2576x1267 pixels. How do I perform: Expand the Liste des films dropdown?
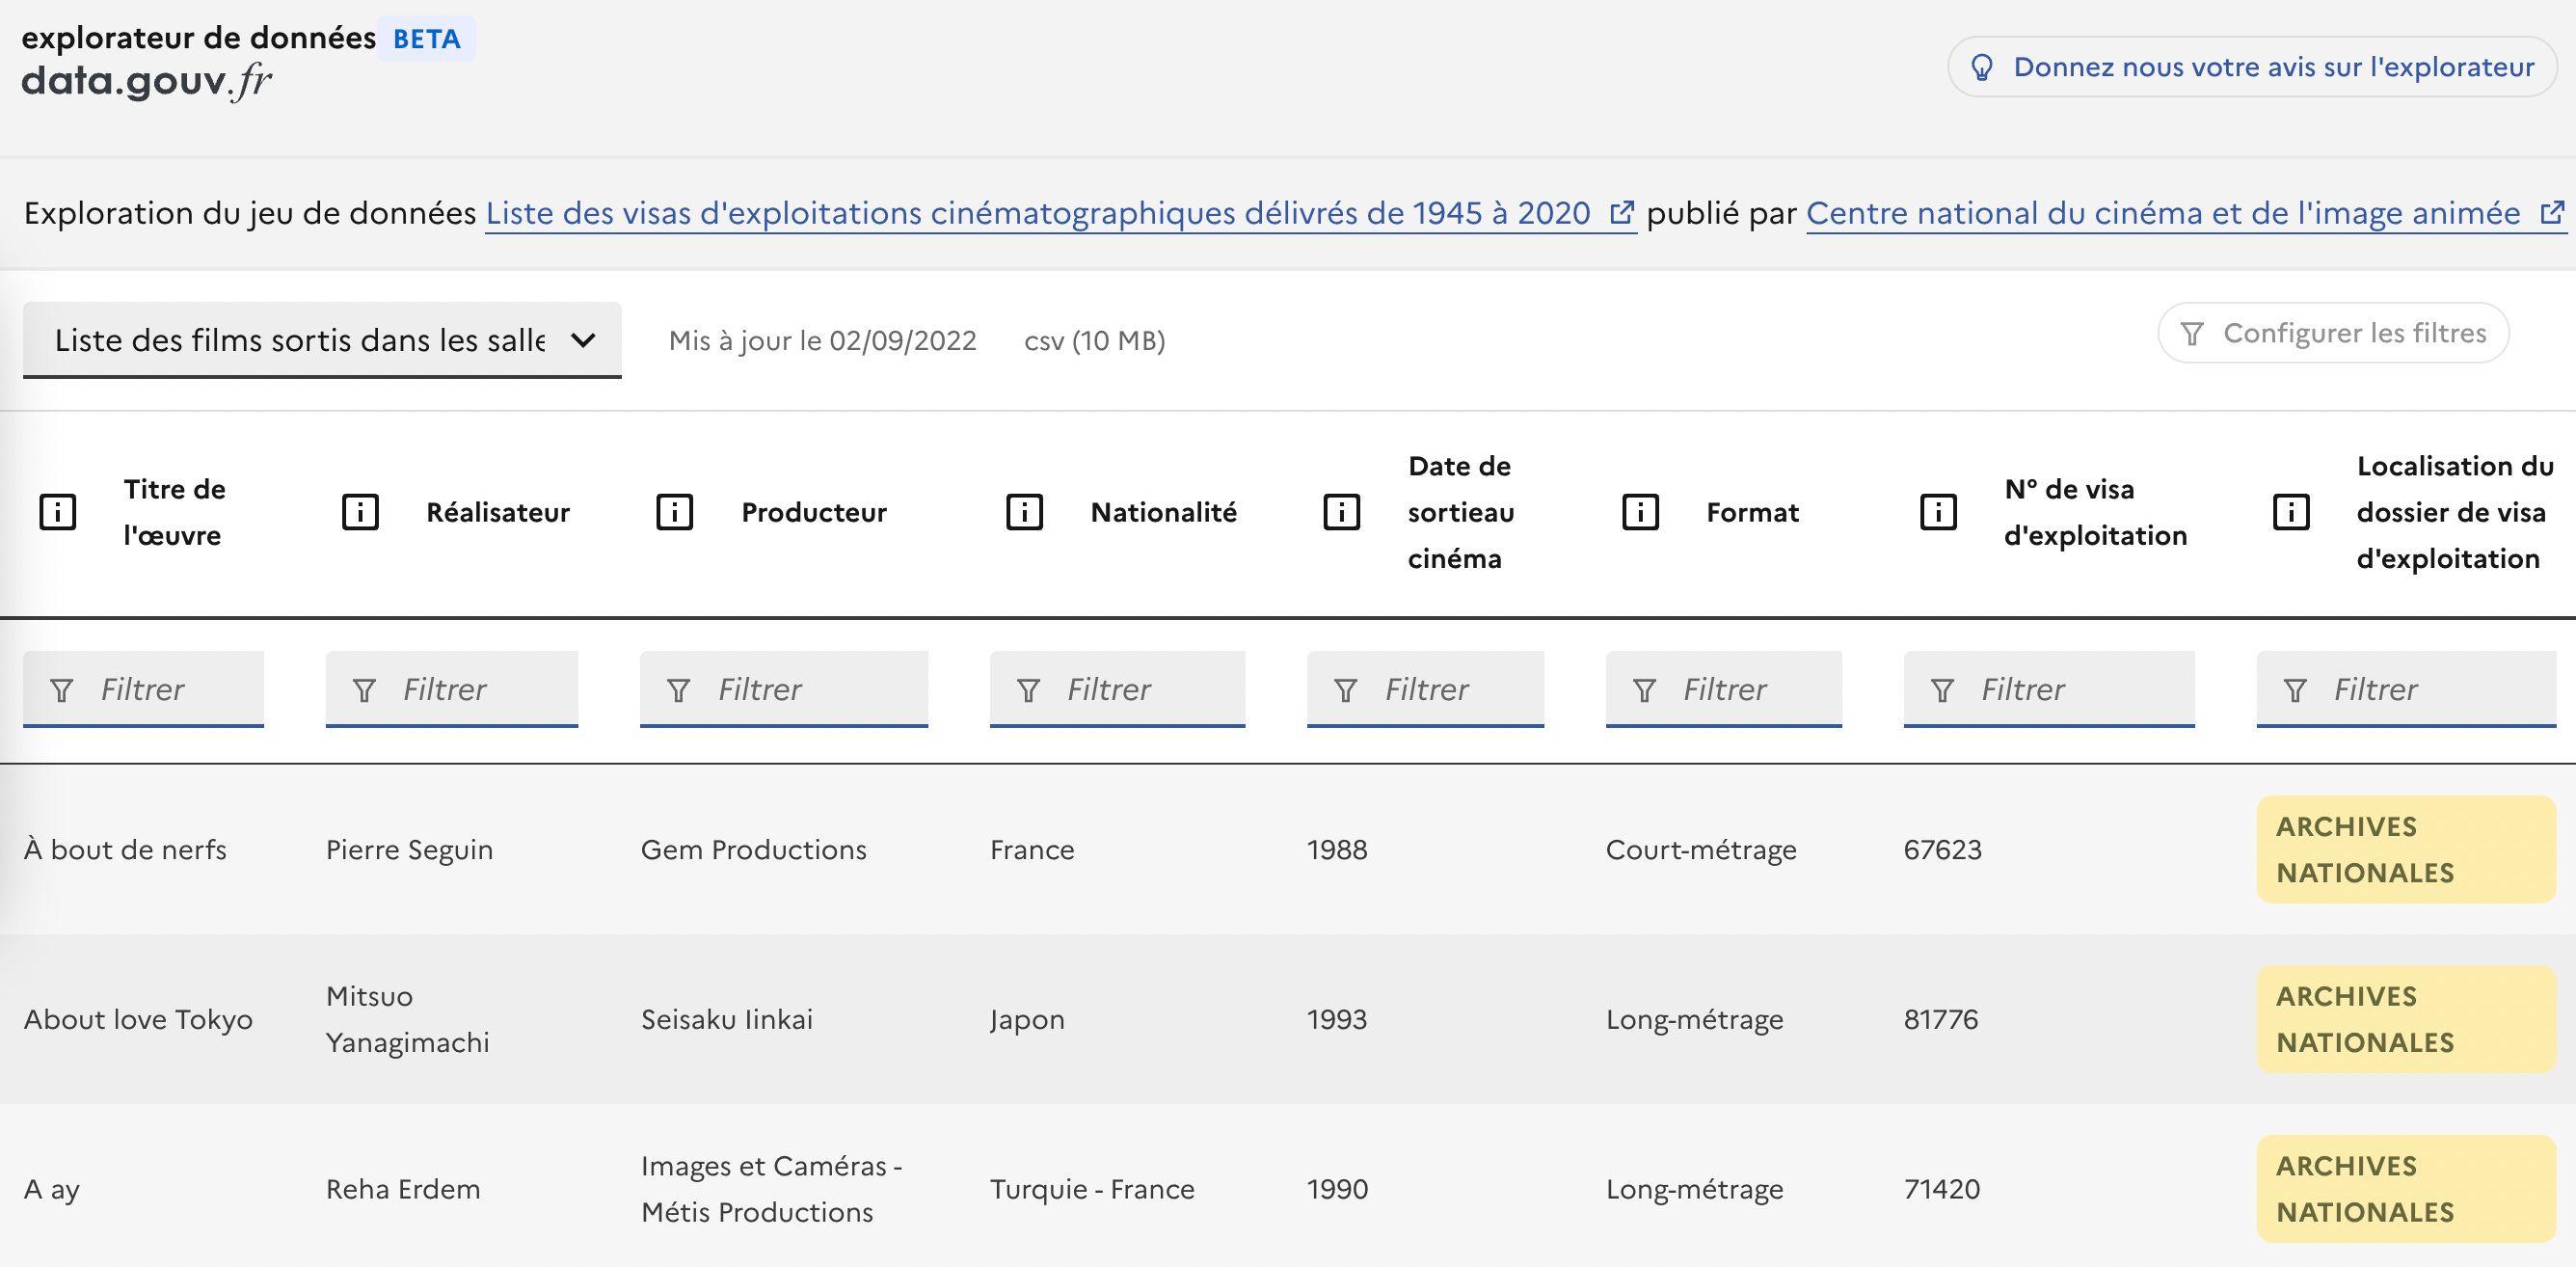point(322,340)
